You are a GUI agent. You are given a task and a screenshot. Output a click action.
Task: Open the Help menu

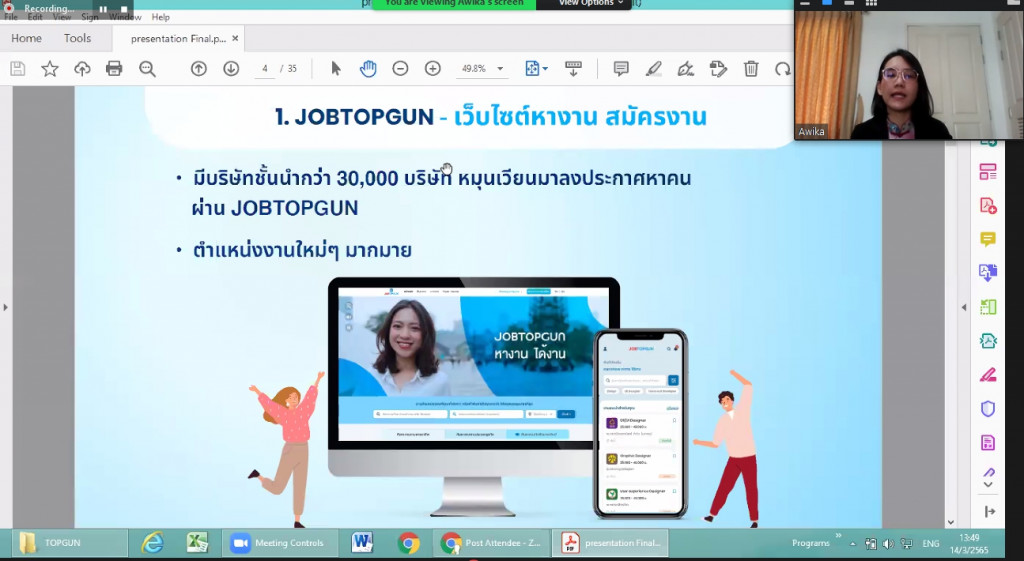[x=160, y=17]
